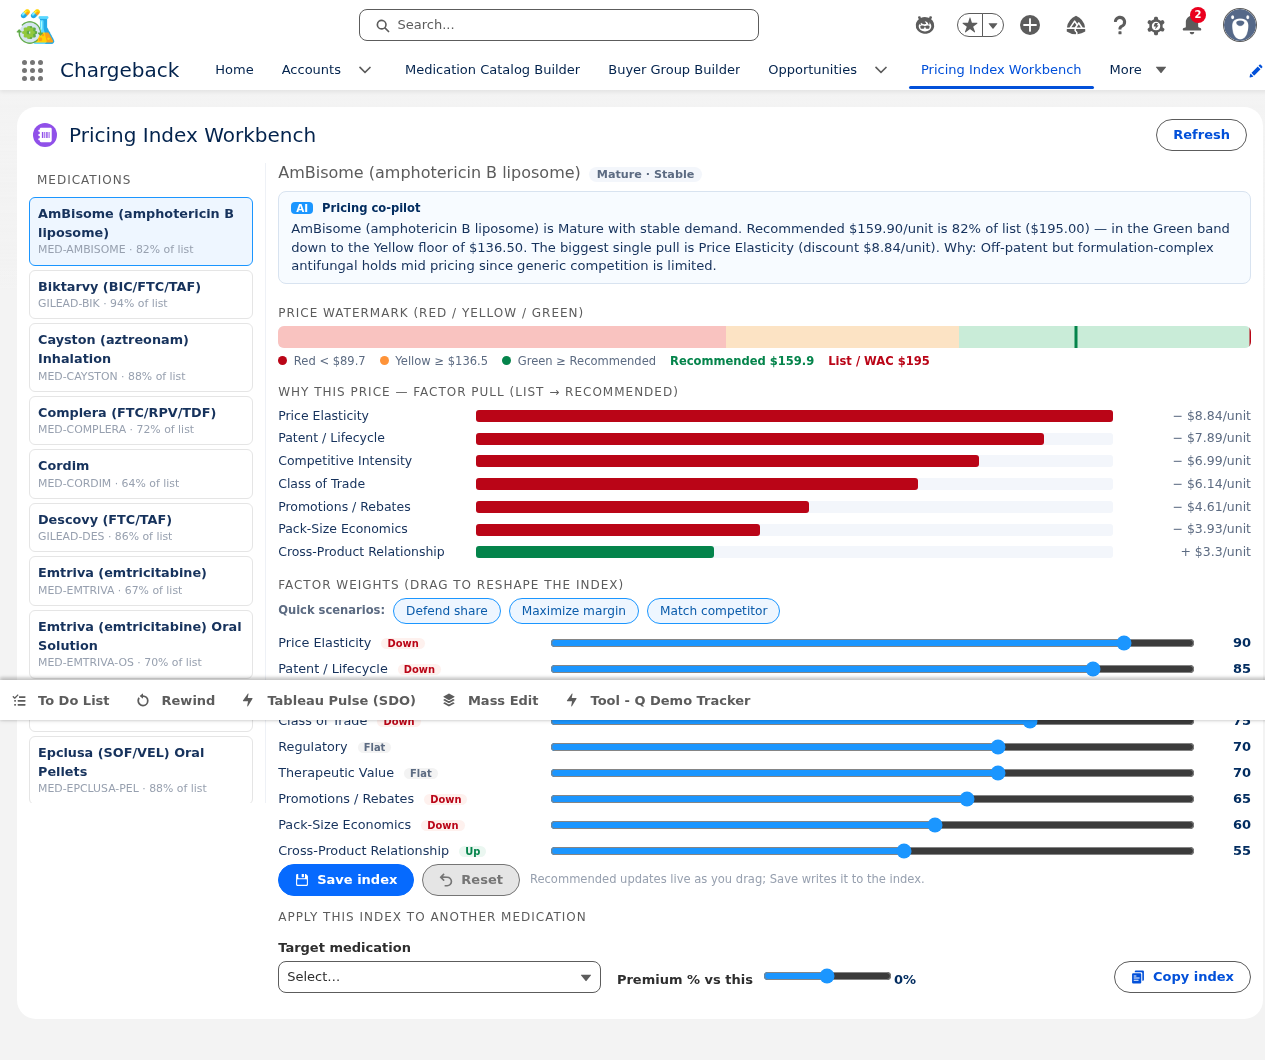Apply the Defend share scenario
This screenshot has height=1060, width=1265.
447,611
